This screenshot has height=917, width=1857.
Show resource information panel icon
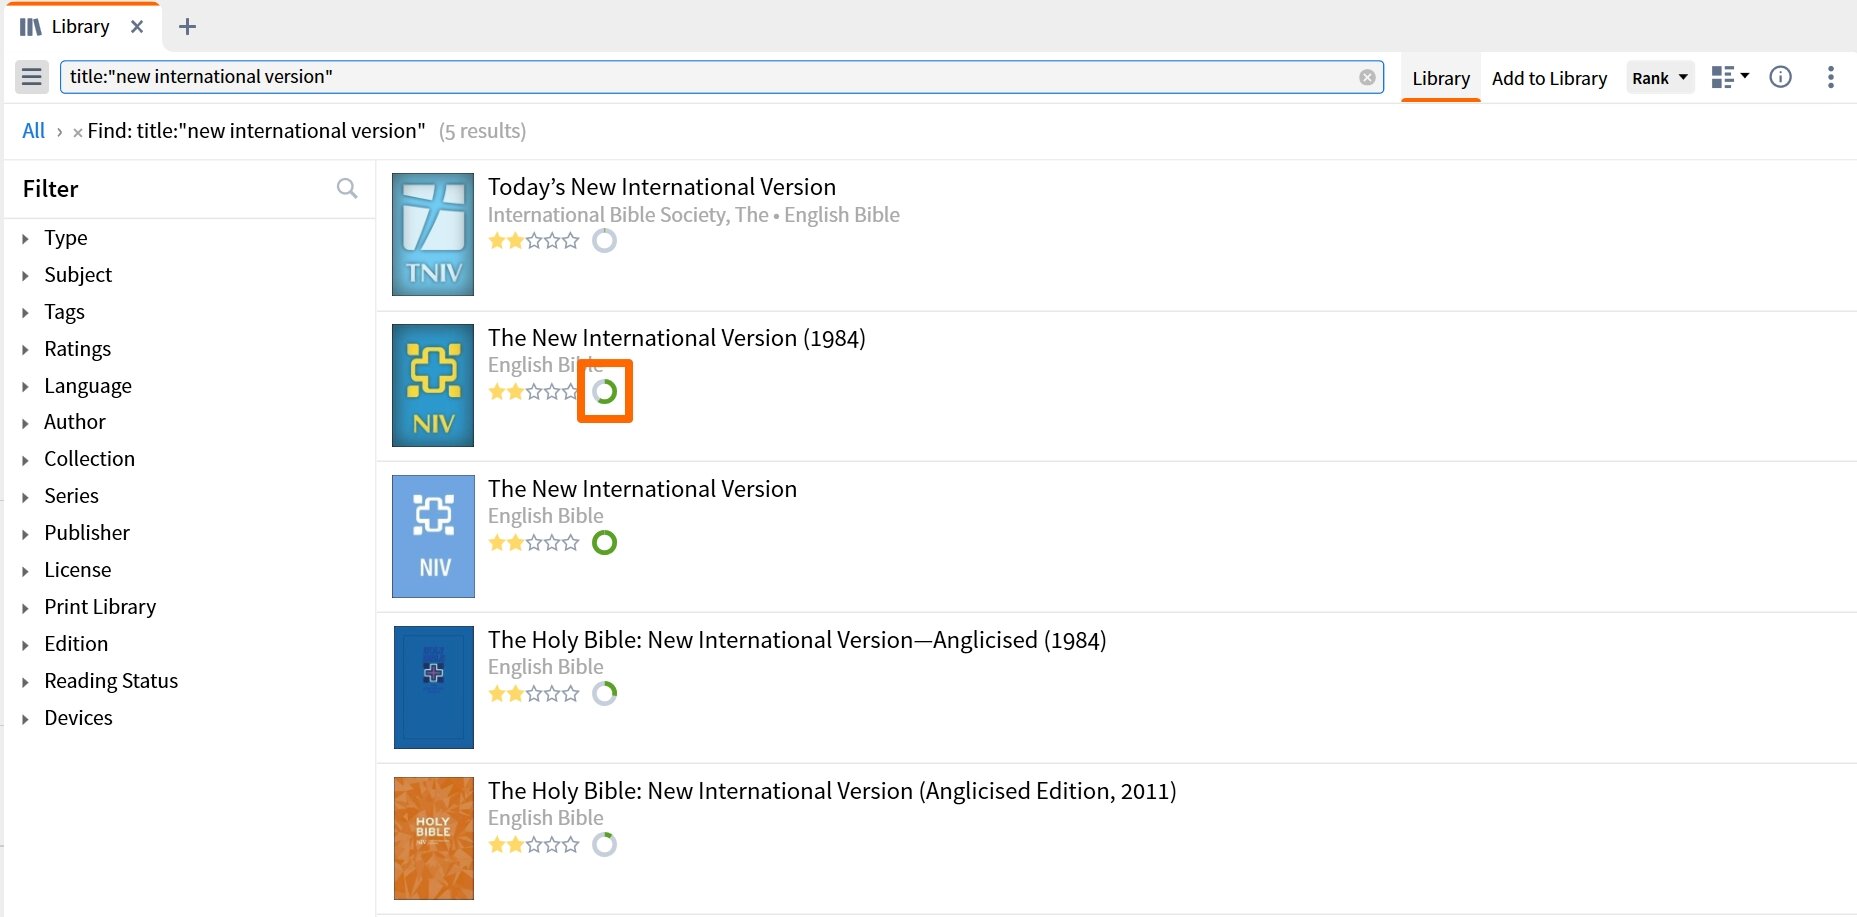[x=1780, y=77]
